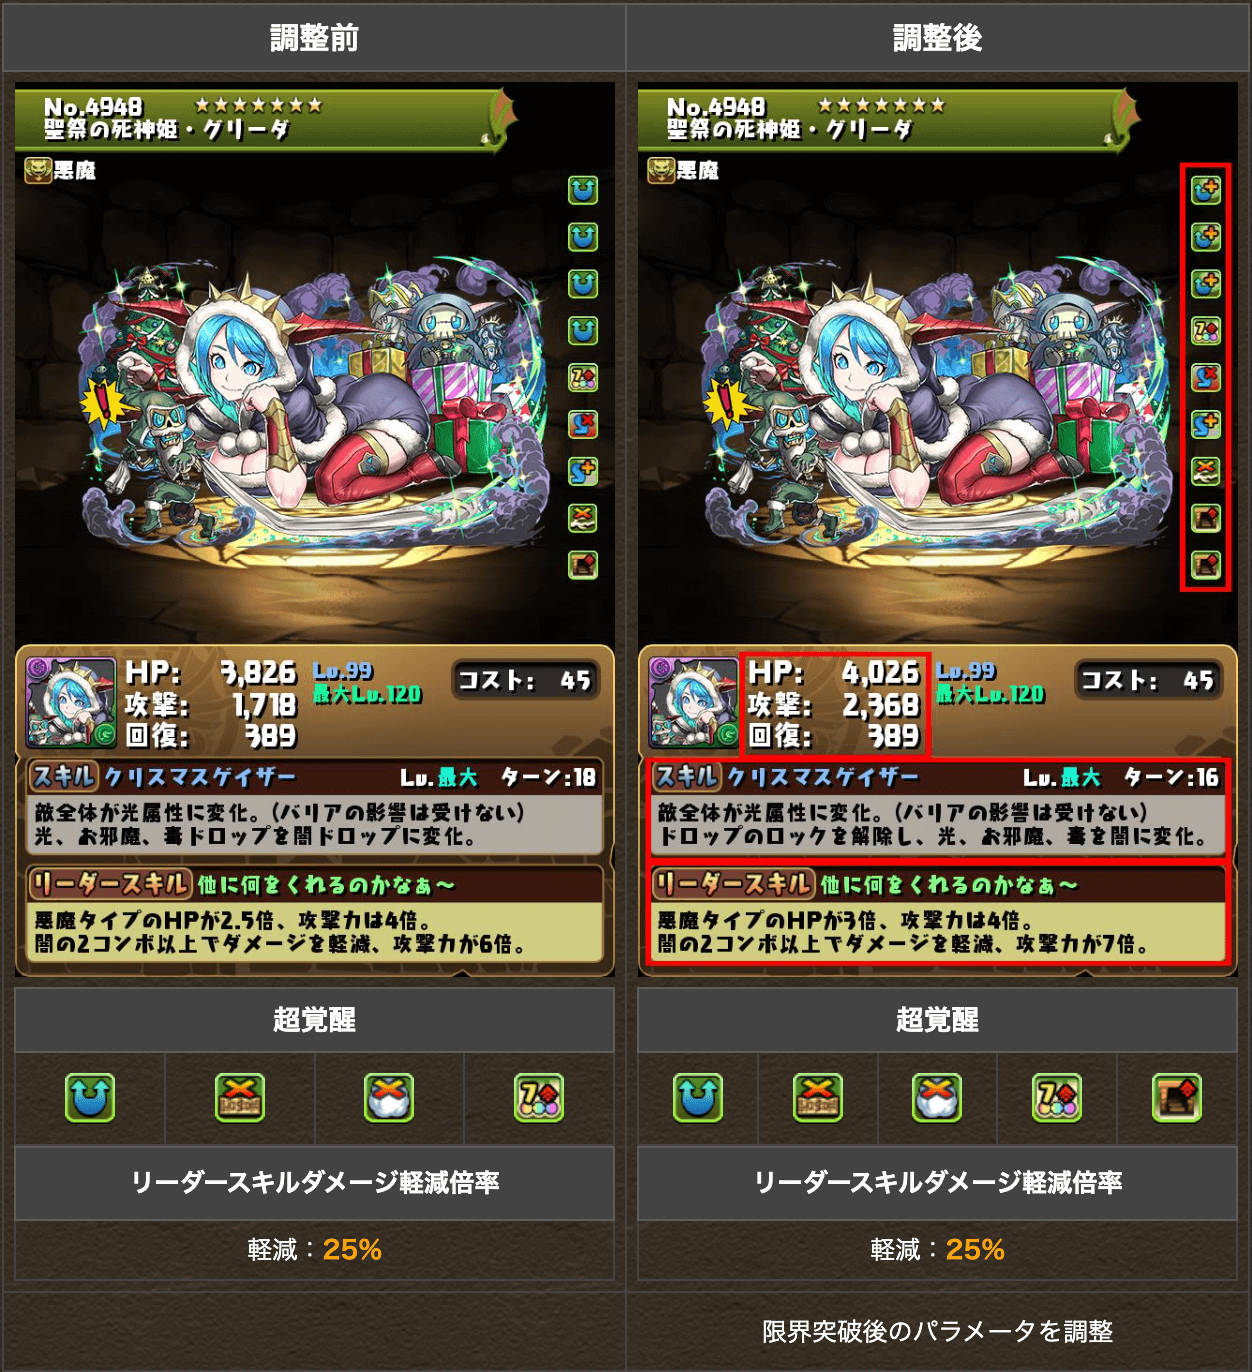The width and height of the screenshot is (1252, 1372).
Task: Click the 悪魔 type icon in 調整前 card
Action: click(x=38, y=170)
